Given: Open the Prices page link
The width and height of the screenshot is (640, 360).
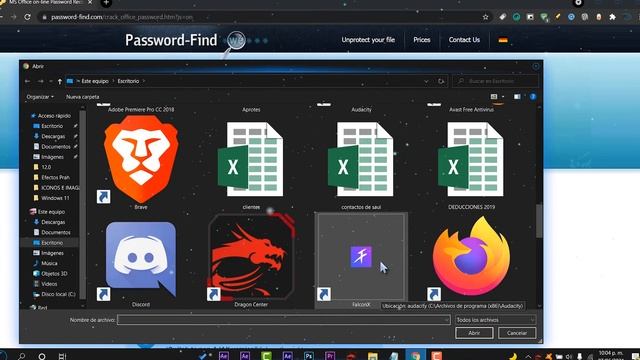Looking at the screenshot, I should click(422, 40).
